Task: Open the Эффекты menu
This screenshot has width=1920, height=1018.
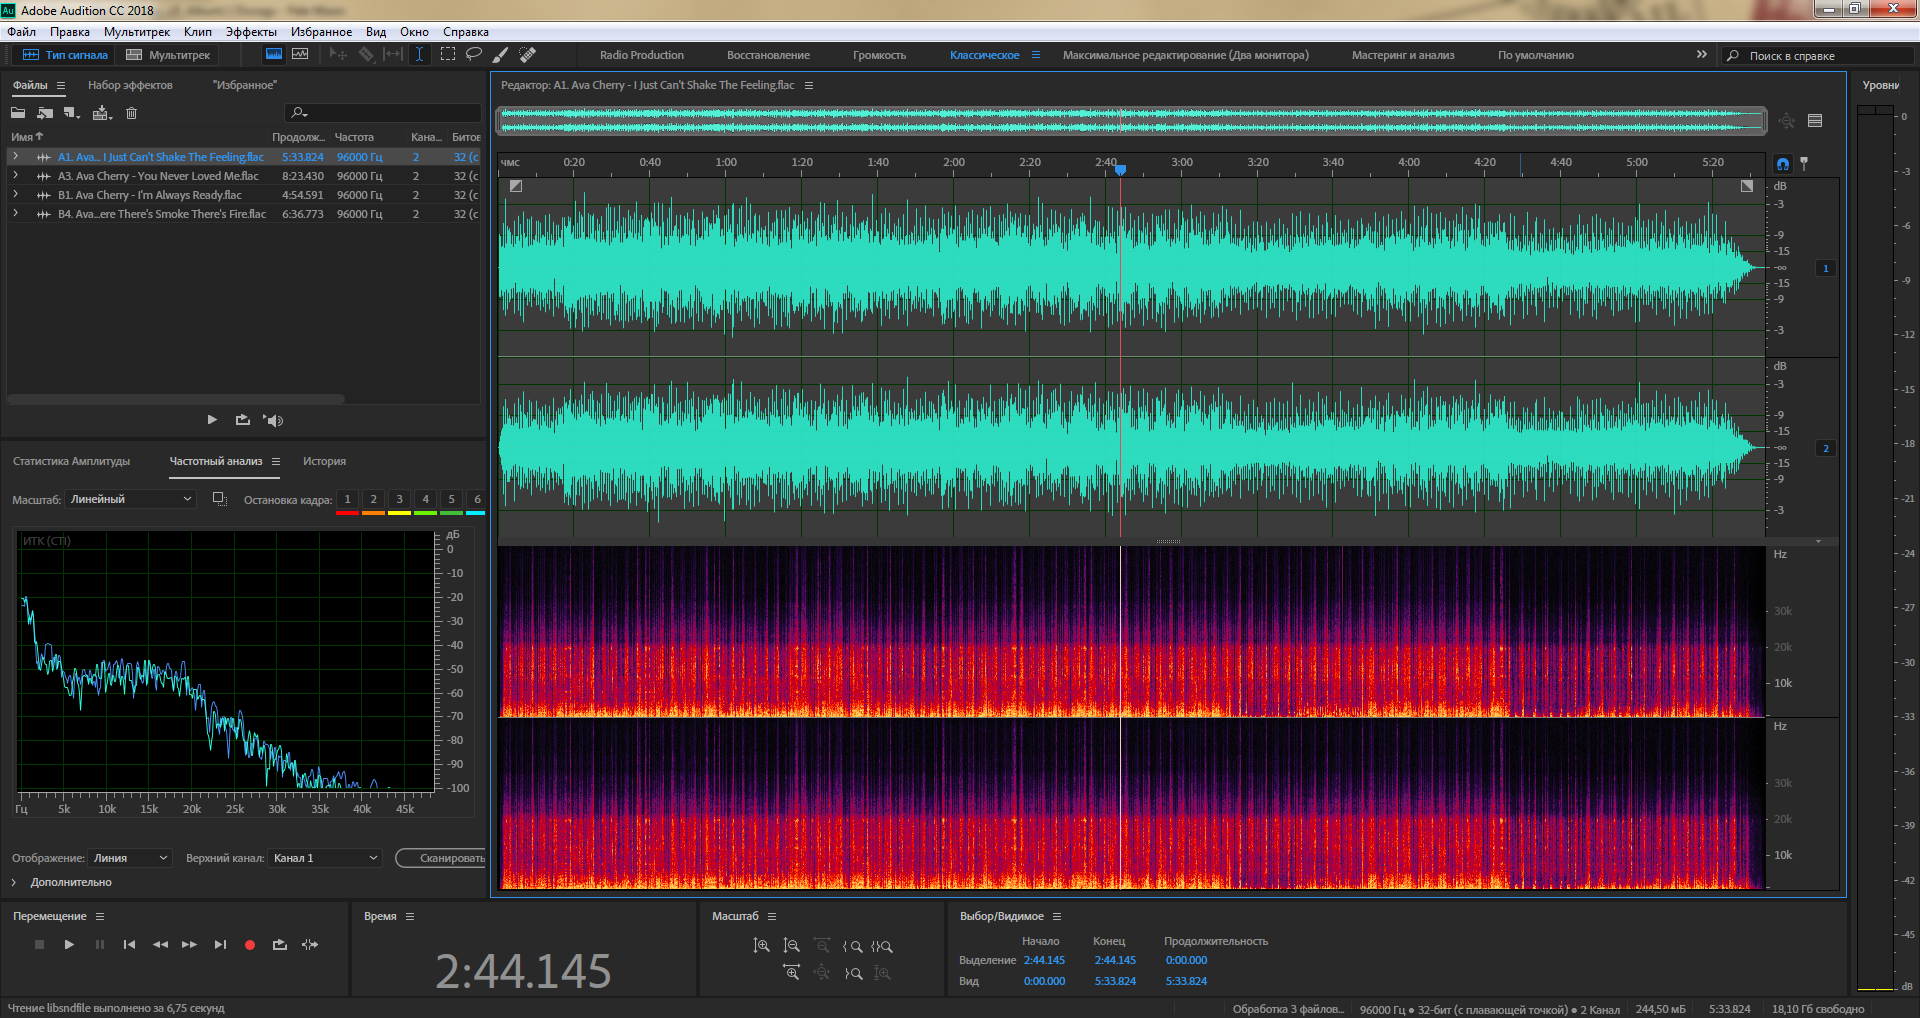Action: [251, 32]
